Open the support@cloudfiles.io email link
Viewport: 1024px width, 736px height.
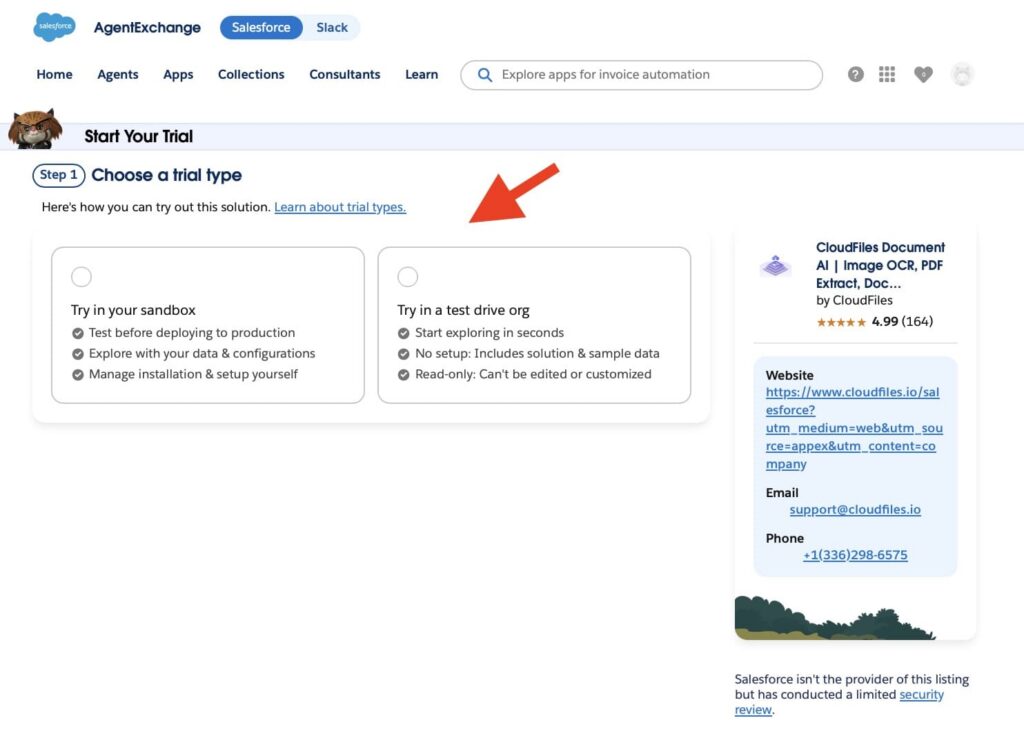(855, 509)
